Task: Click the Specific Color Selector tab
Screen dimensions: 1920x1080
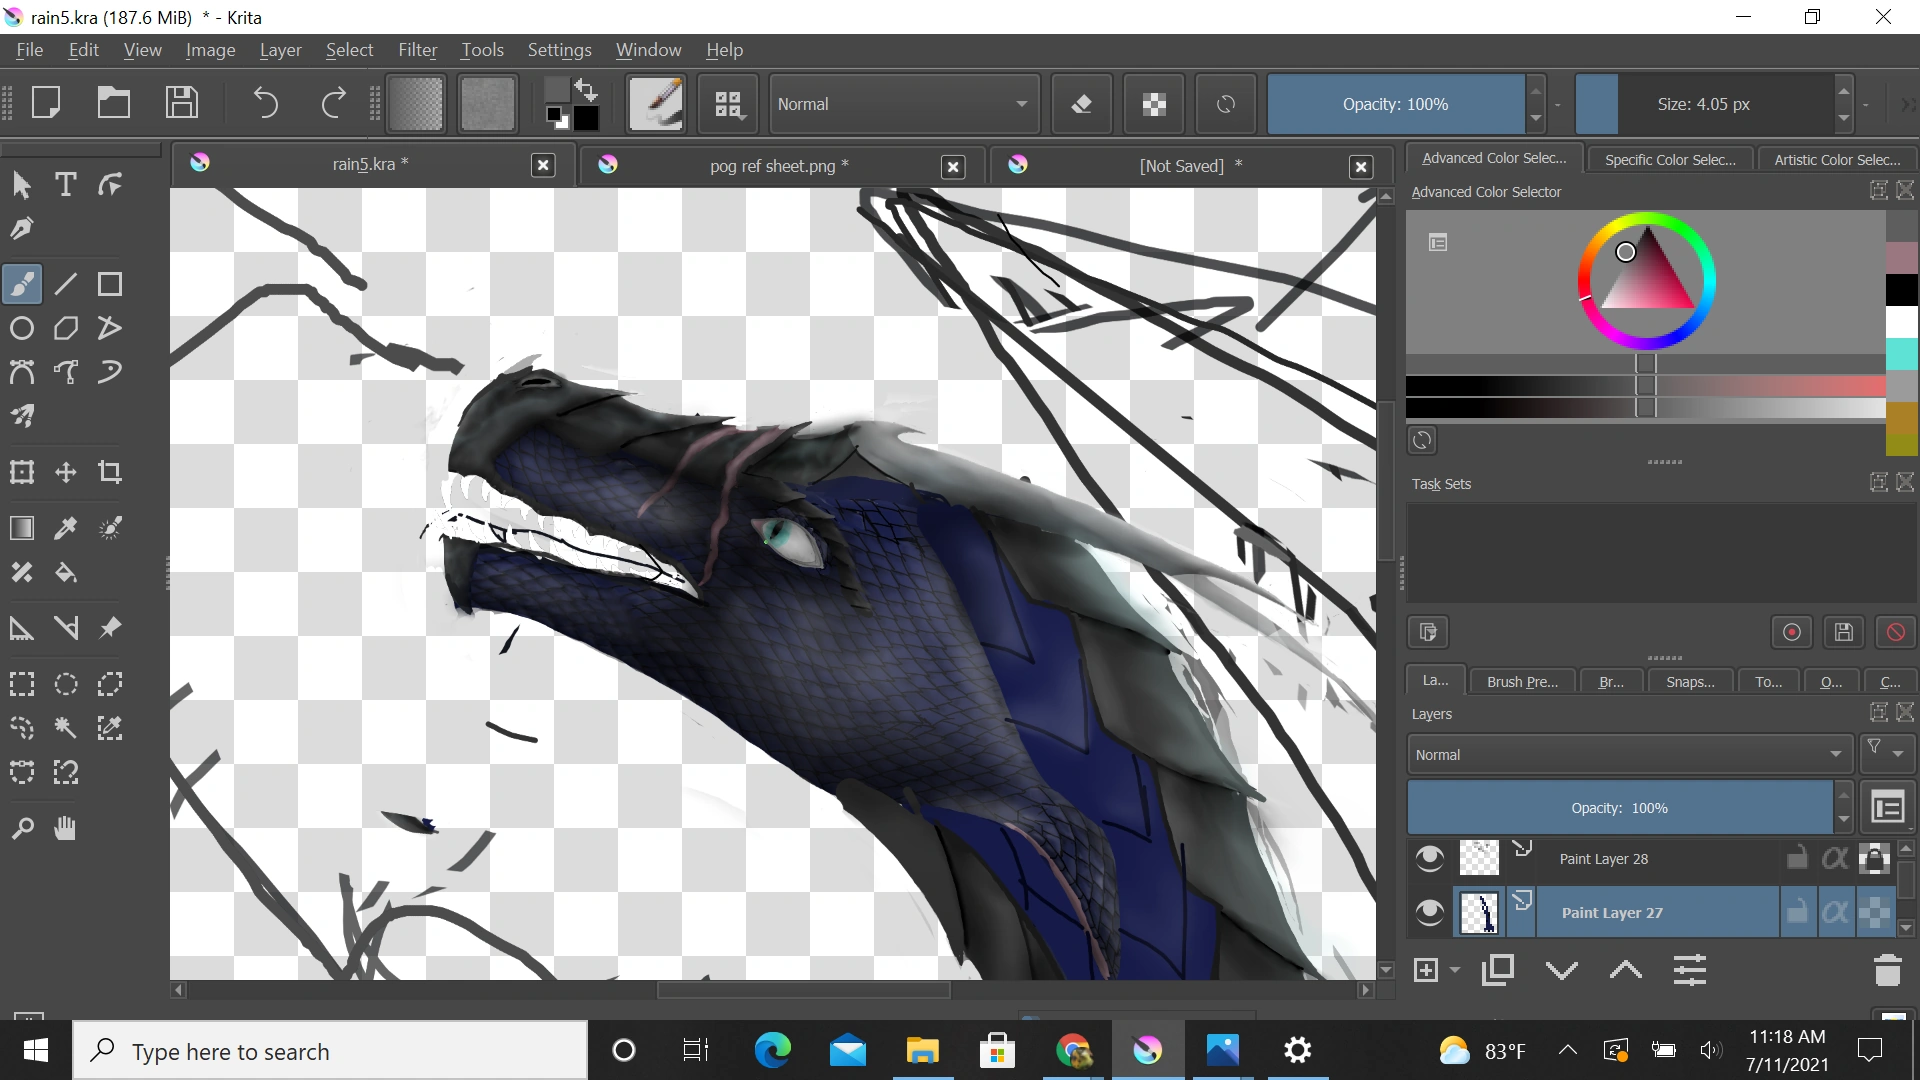Action: coord(1669,158)
